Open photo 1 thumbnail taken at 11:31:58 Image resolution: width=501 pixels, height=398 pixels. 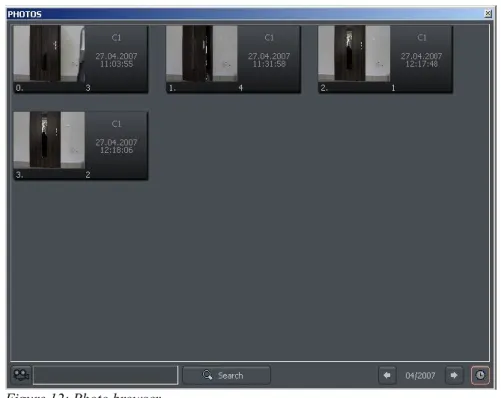202,54
